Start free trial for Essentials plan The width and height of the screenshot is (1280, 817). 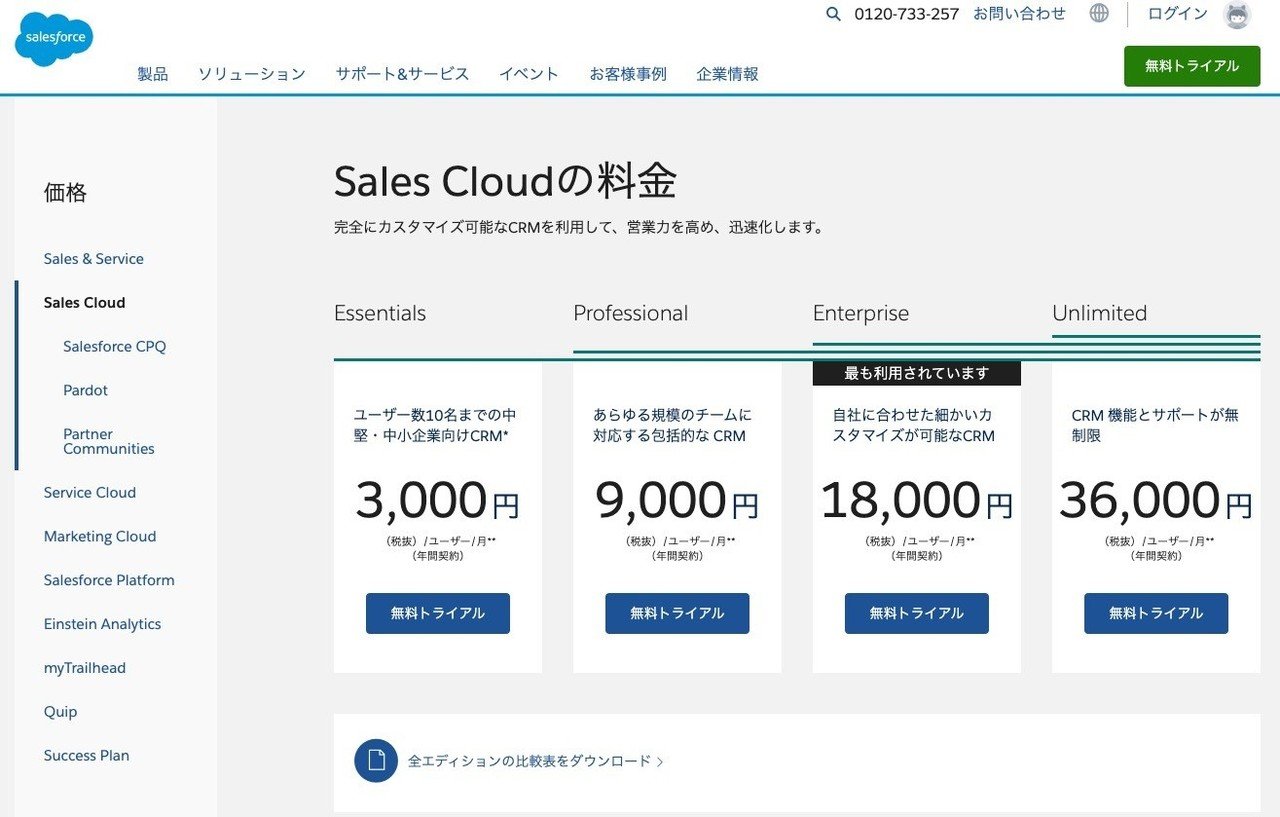pyautogui.click(x=438, y=613)
